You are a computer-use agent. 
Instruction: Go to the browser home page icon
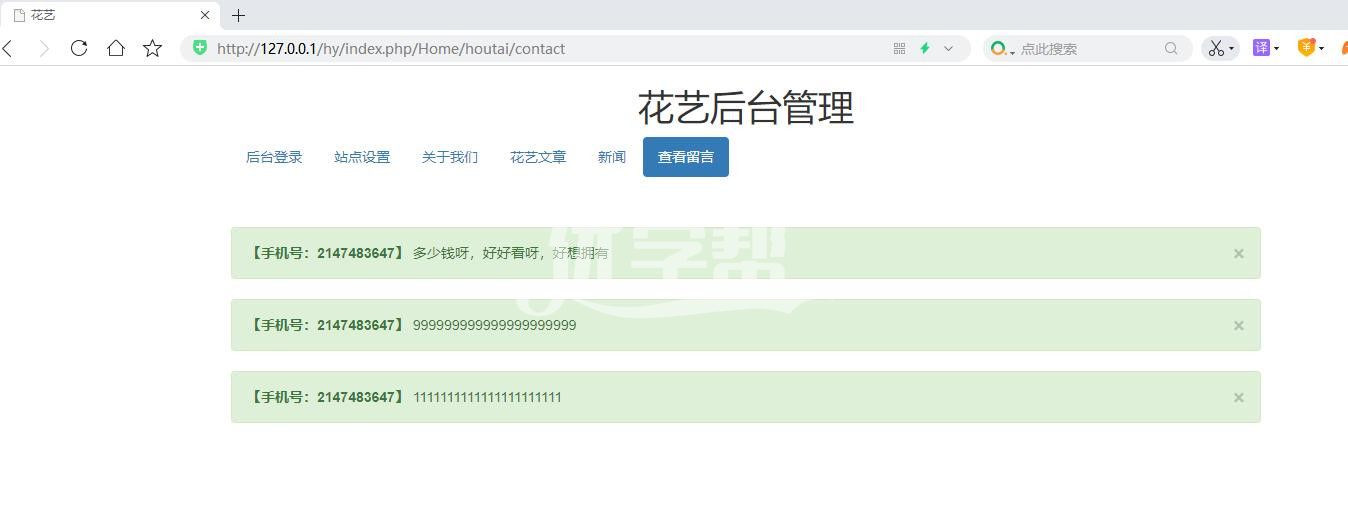pyautogui.click(x=116, y=48)
